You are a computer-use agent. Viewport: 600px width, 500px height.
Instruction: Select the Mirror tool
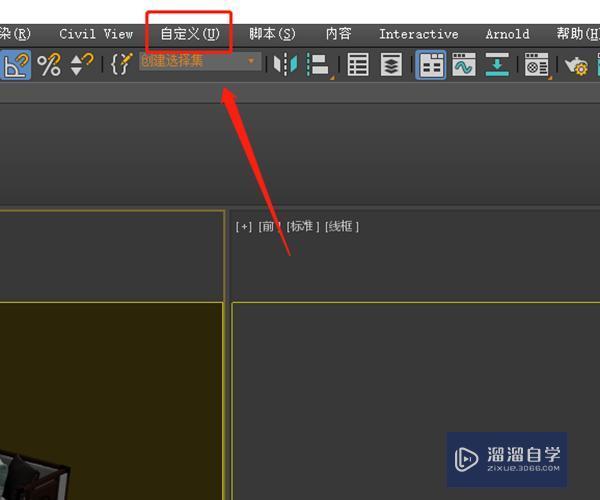point(285,65)
